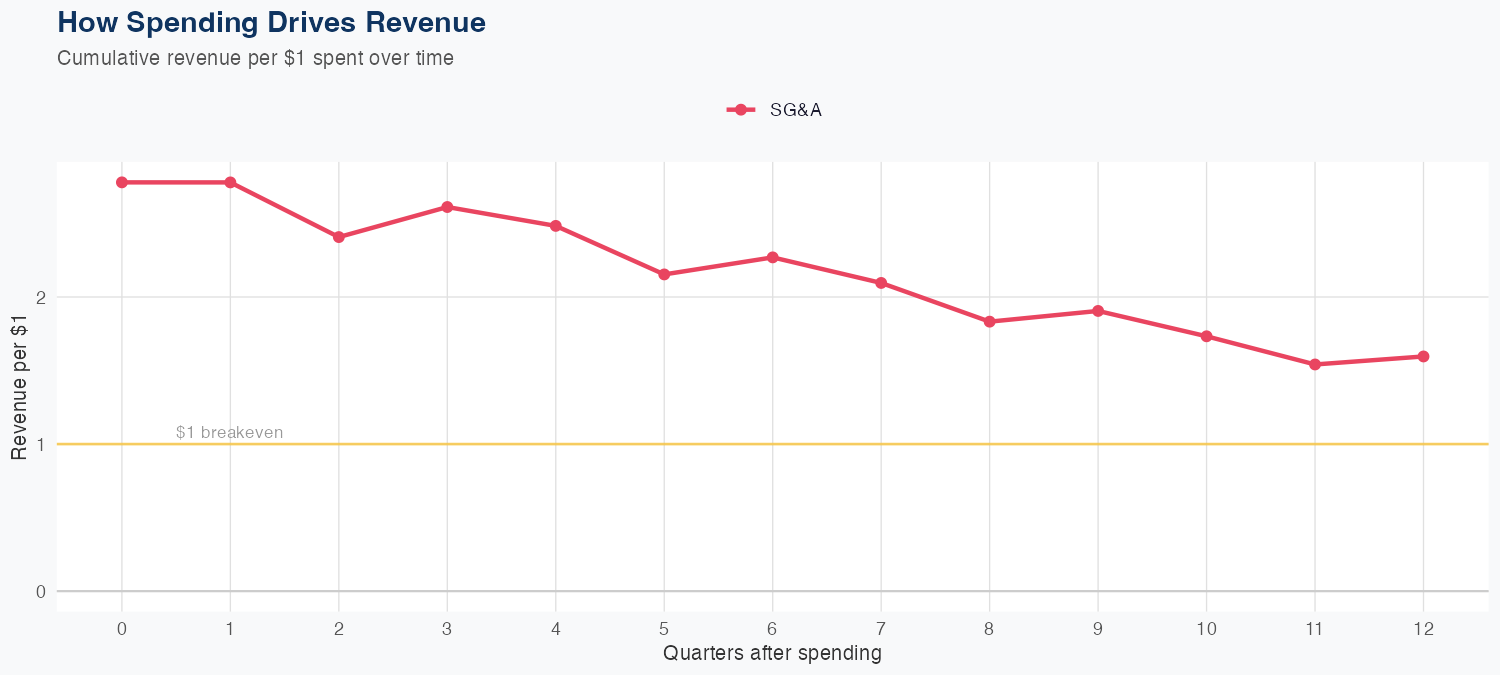Click the lowest point at quarter 11
This screenshot has height=675, width=1500.
pyautogui.click(x=1315, y=364)
